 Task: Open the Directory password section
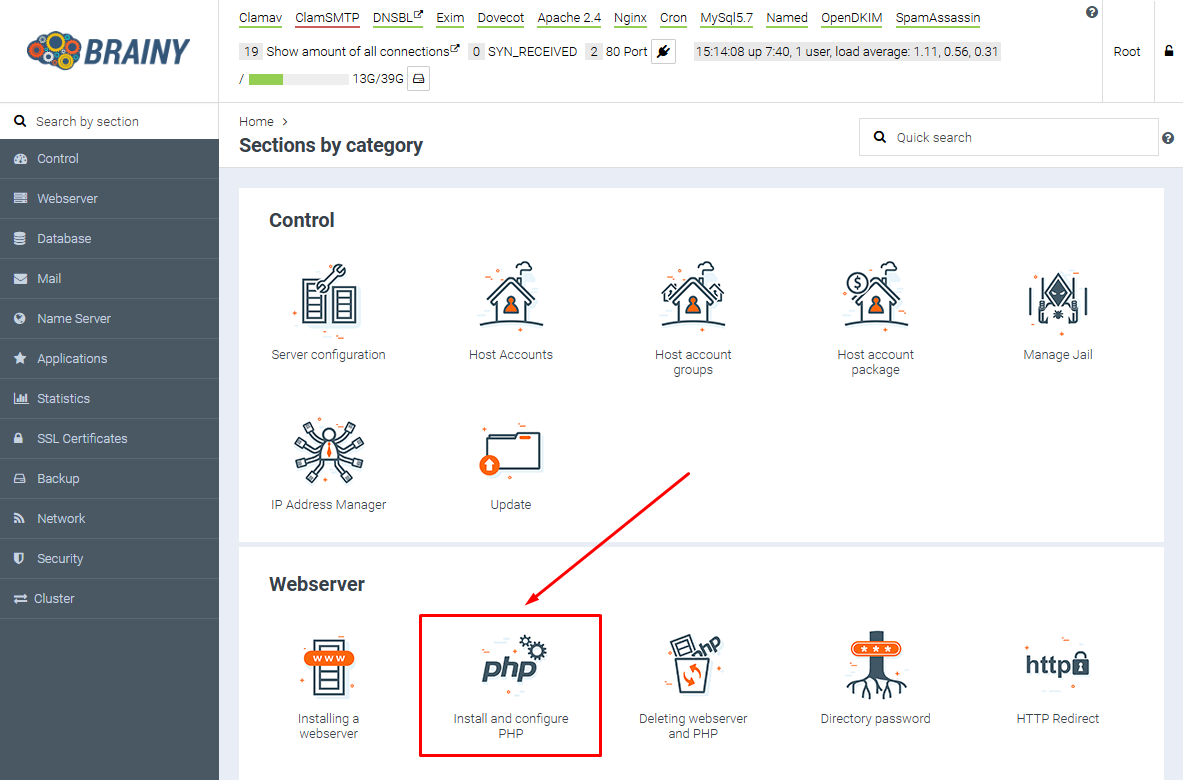pos(875,677)
